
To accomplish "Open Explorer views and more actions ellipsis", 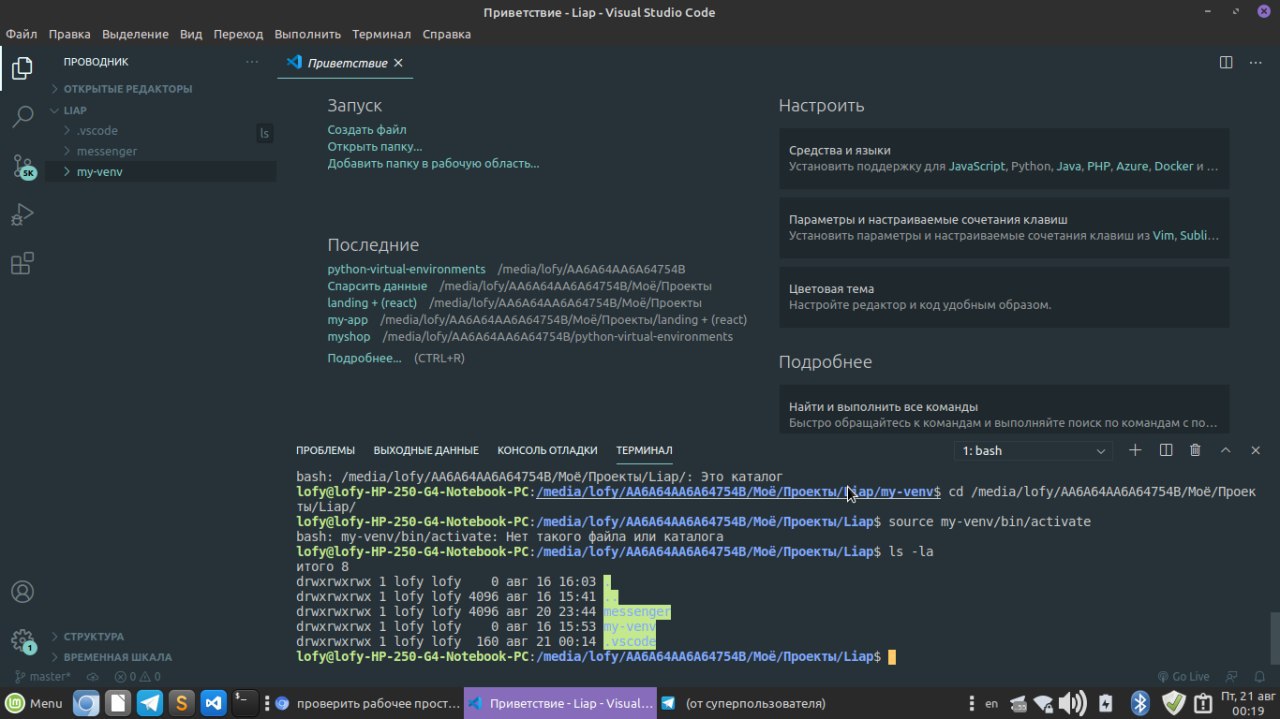I will (x=252, y=62).
